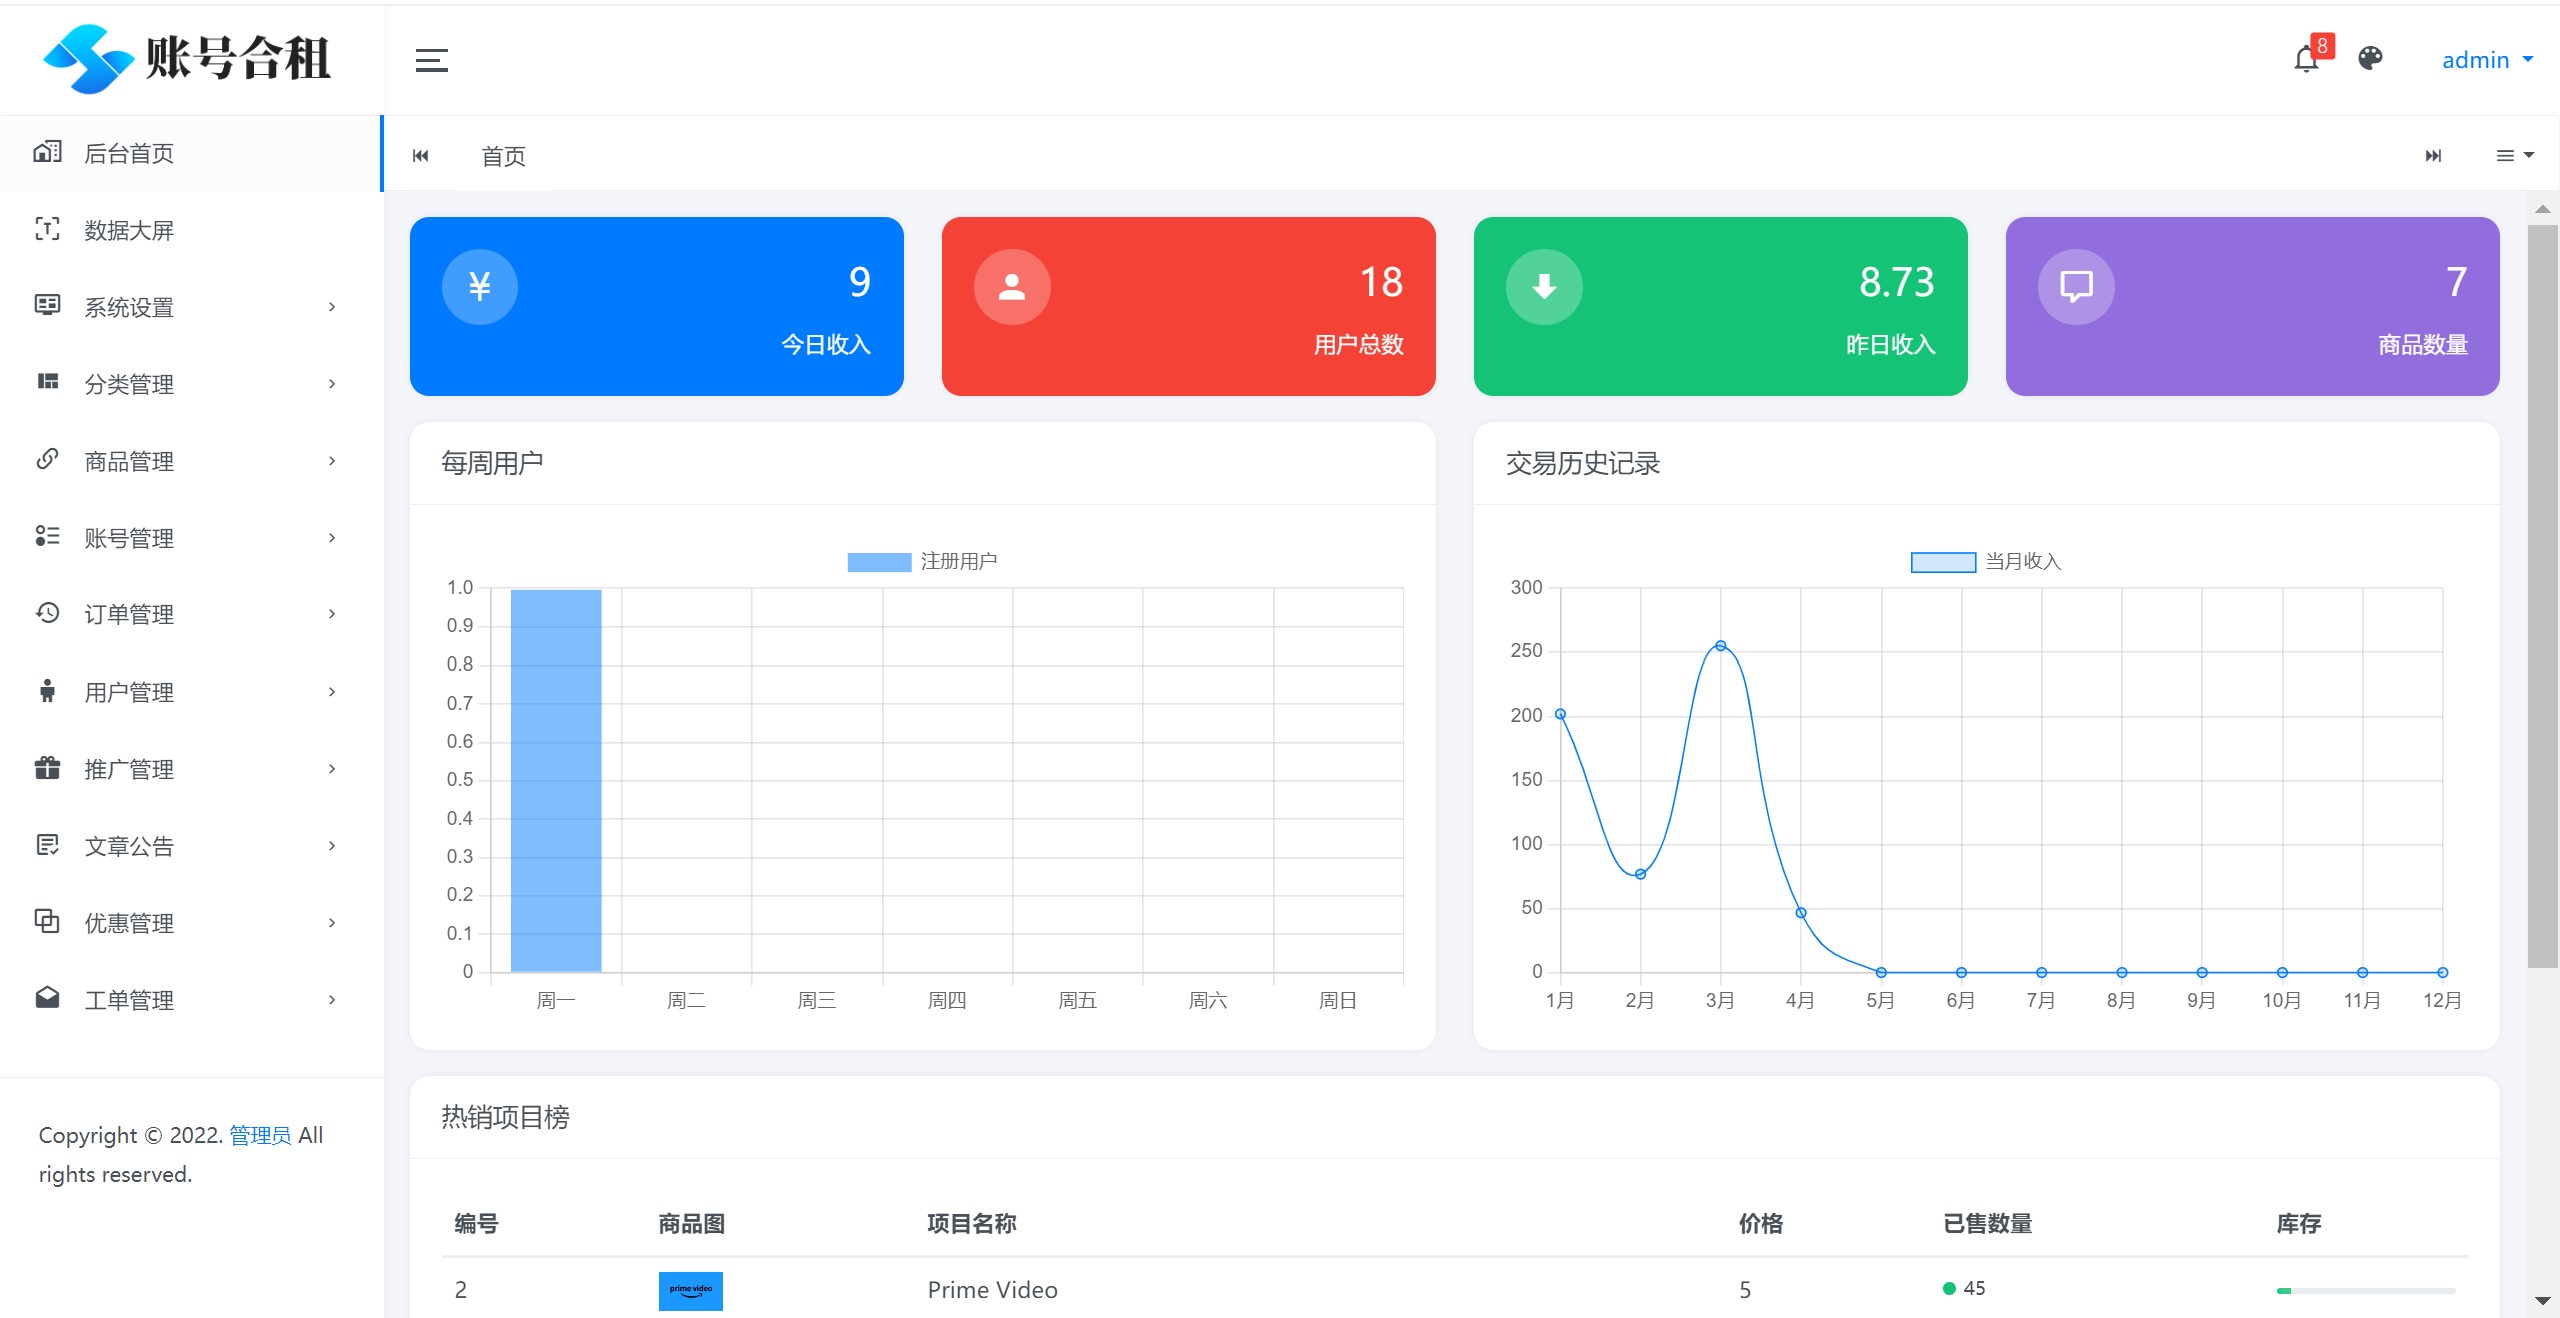Click the tab scroll-left rewind icon
The width and height of the screenshot is (2560, 1318).
click(421, 155)
